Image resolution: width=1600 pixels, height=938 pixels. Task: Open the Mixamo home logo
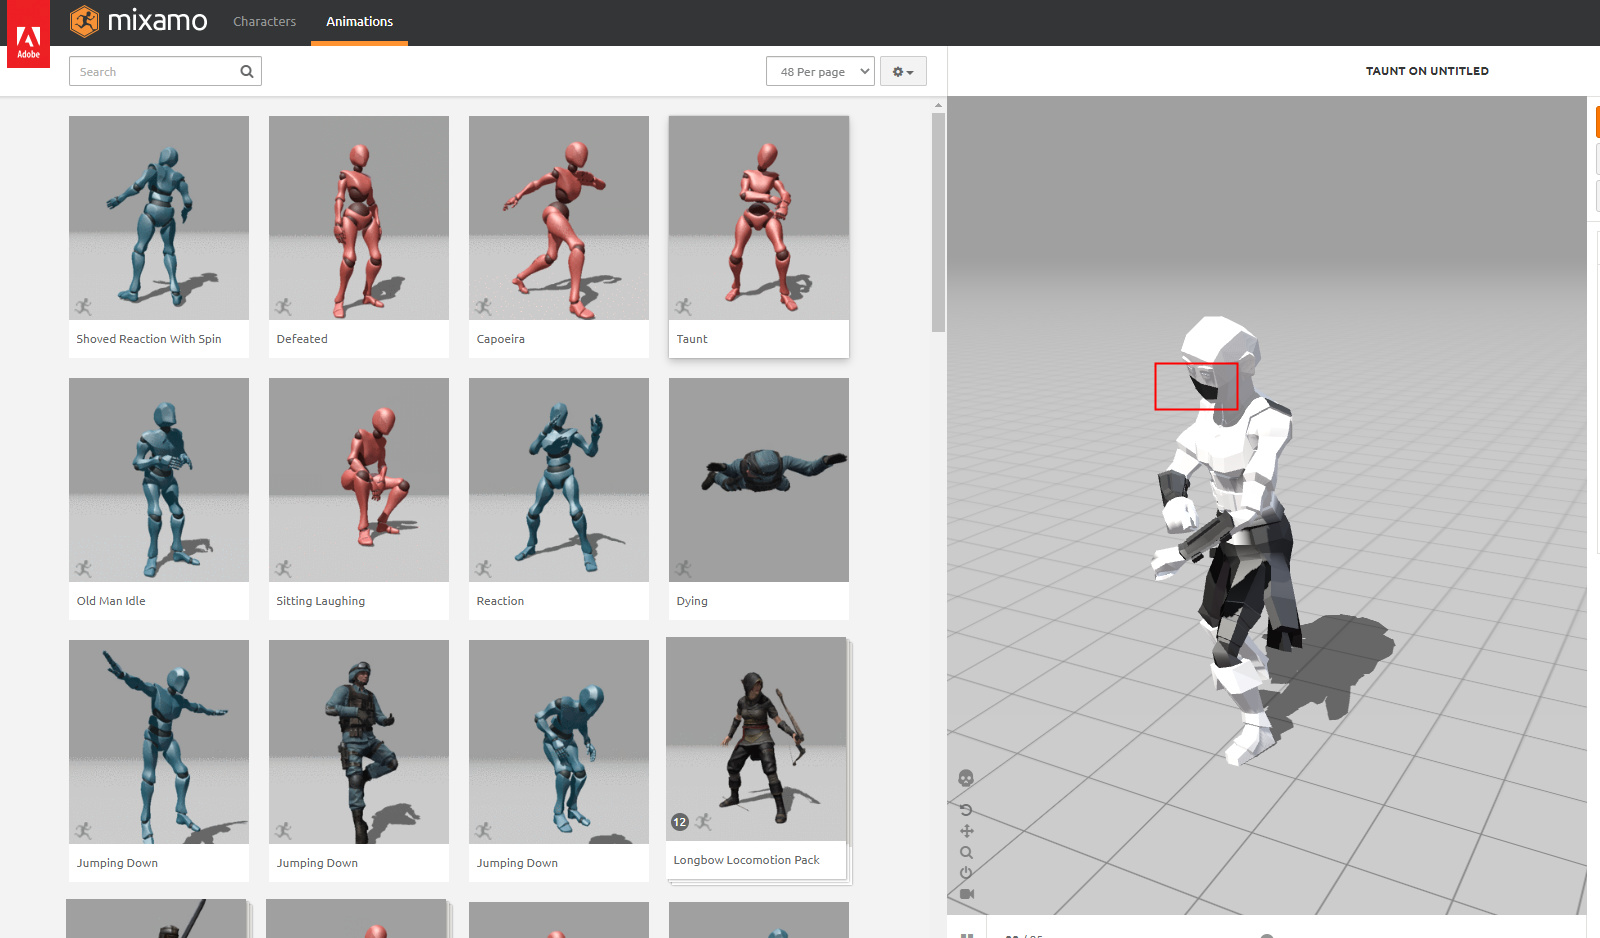pyautogui.click(x=139, y=21)
